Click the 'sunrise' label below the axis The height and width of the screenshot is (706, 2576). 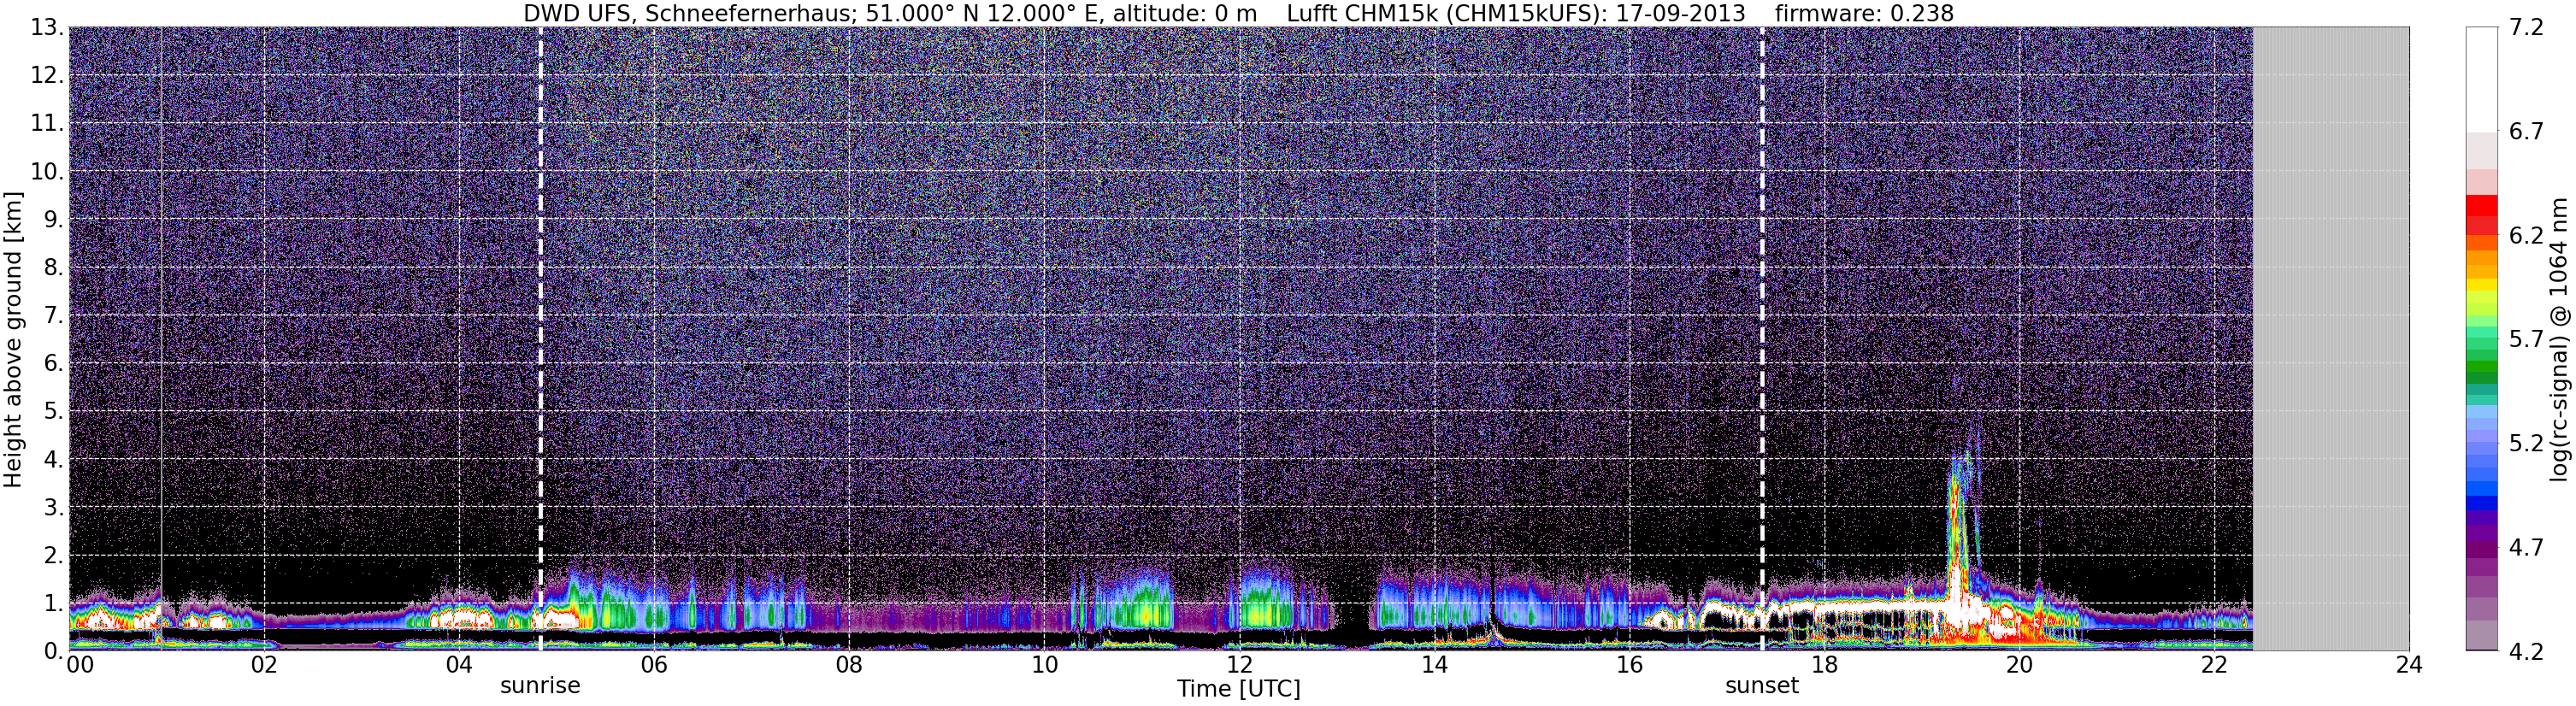coord(540,686)
